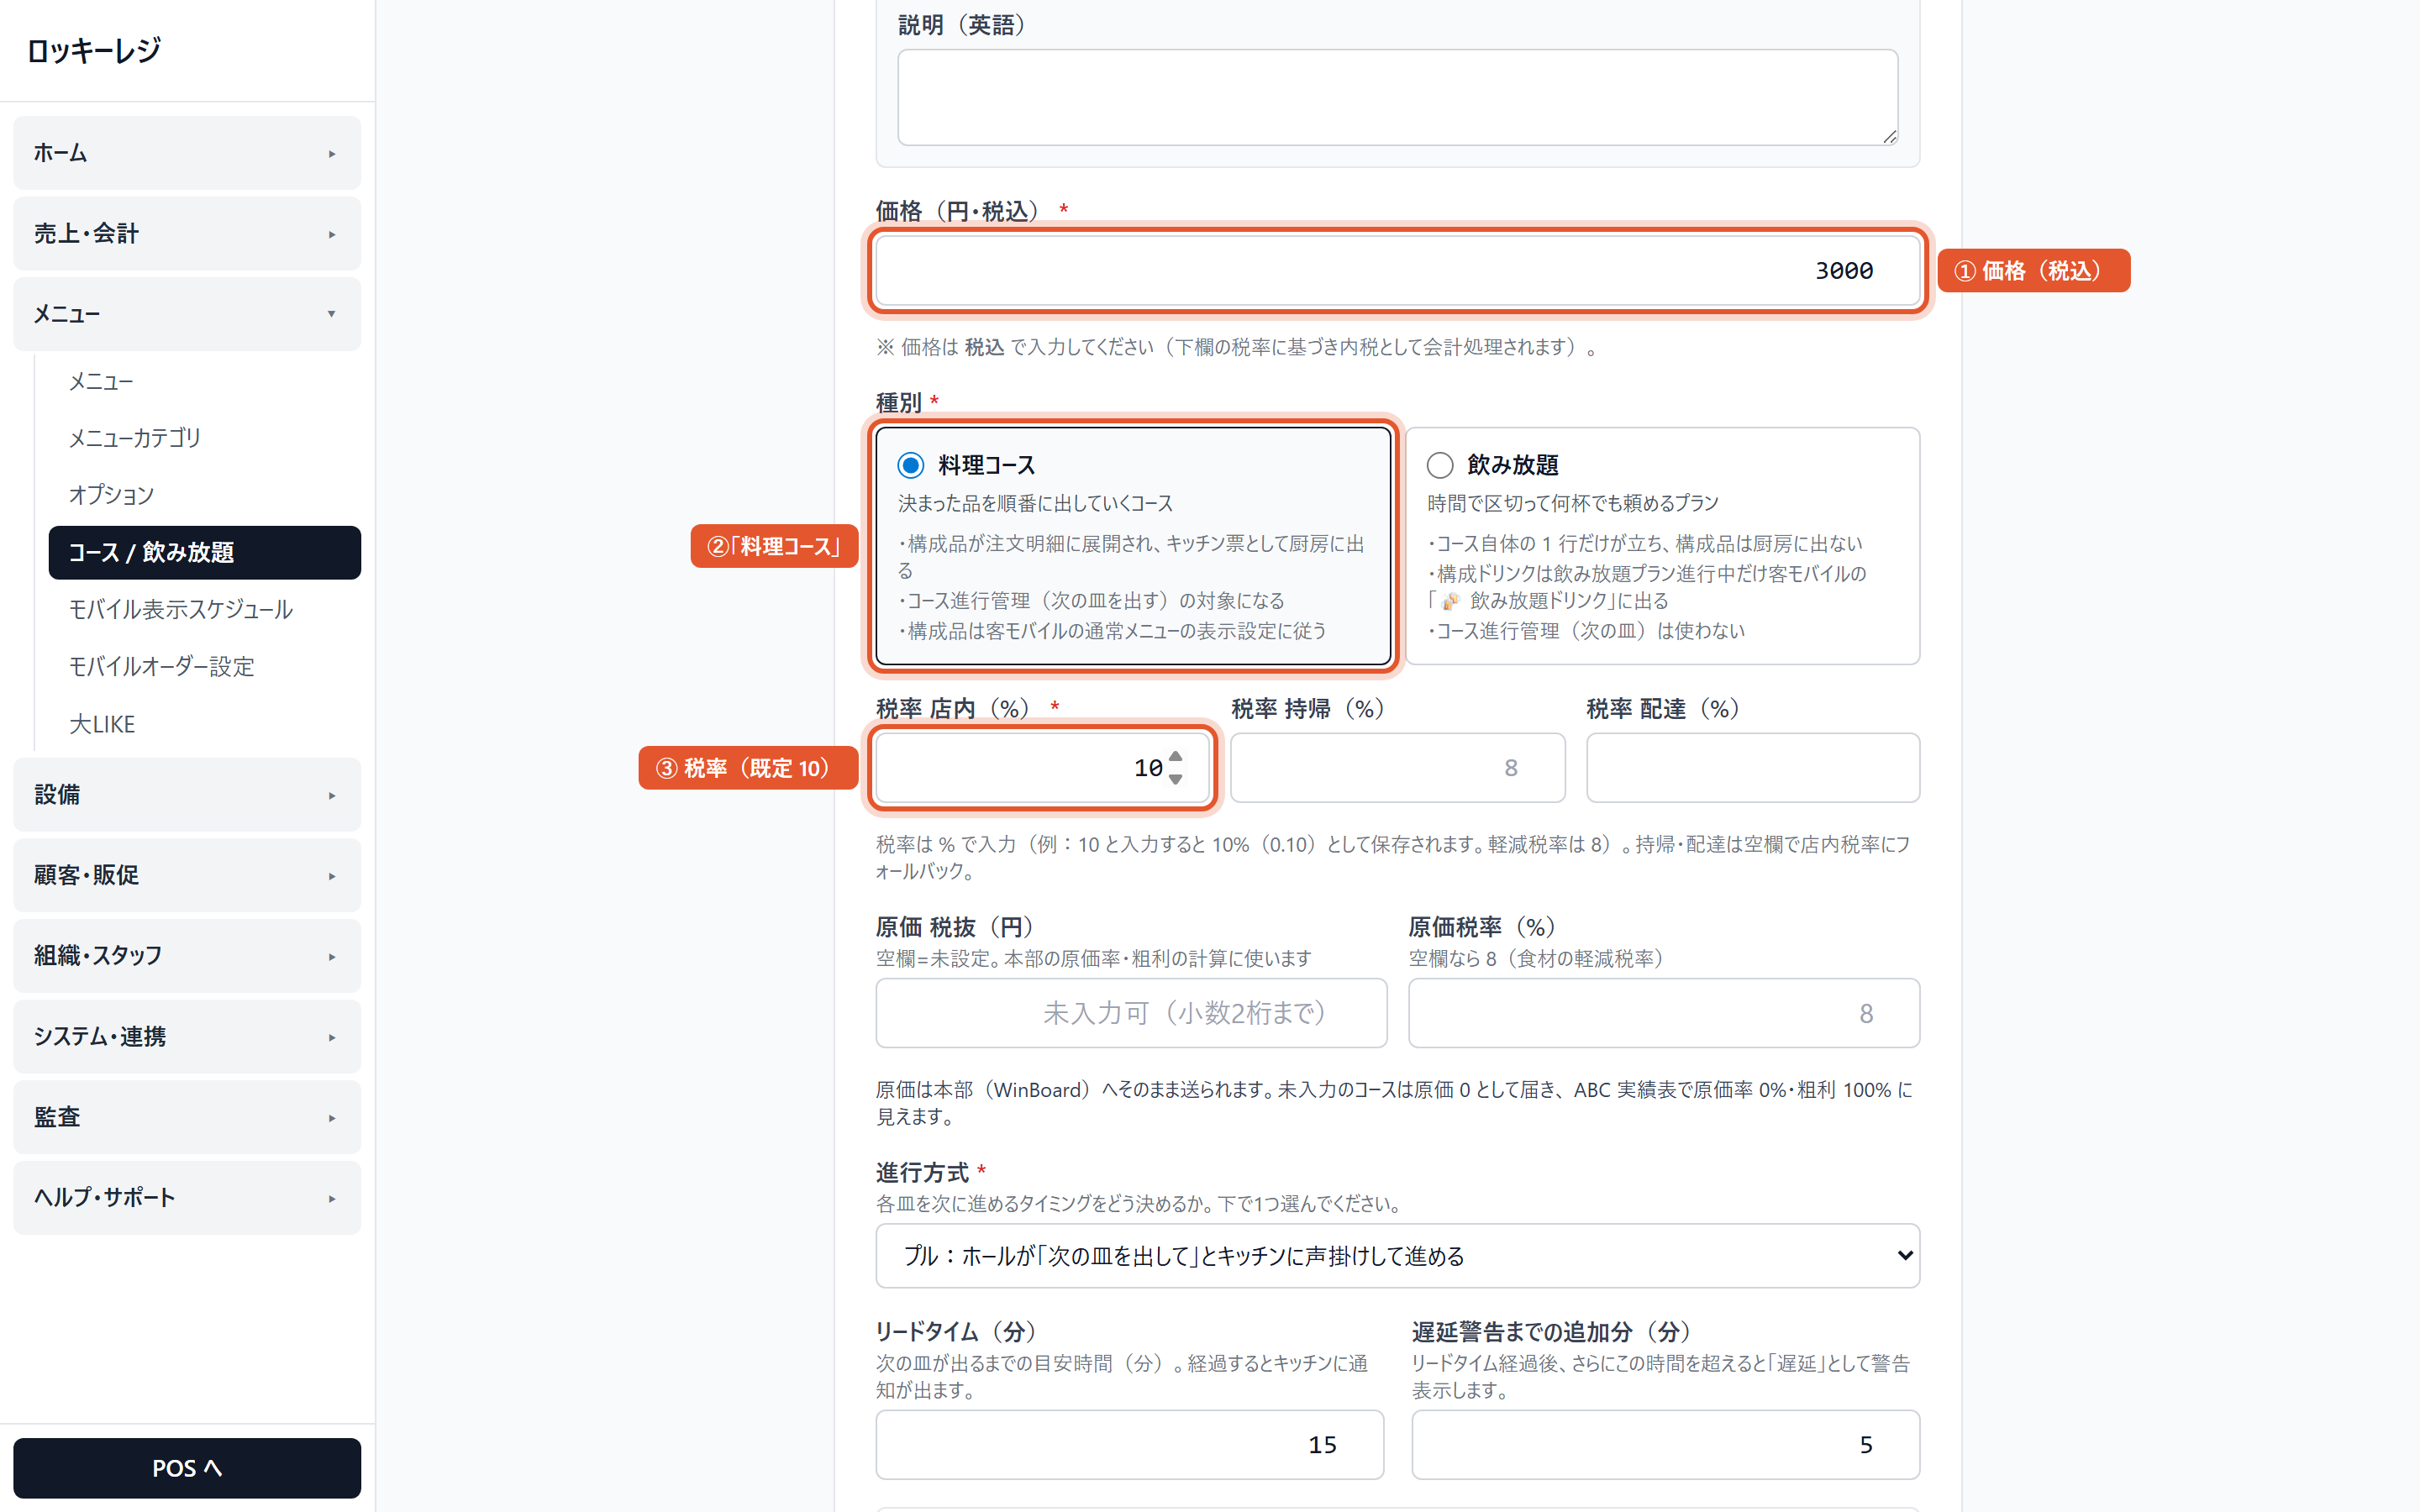Focus the 原価税率（%） field
Viewport: 2420px width, 1512px height.
click(x=1664, y=1013)
